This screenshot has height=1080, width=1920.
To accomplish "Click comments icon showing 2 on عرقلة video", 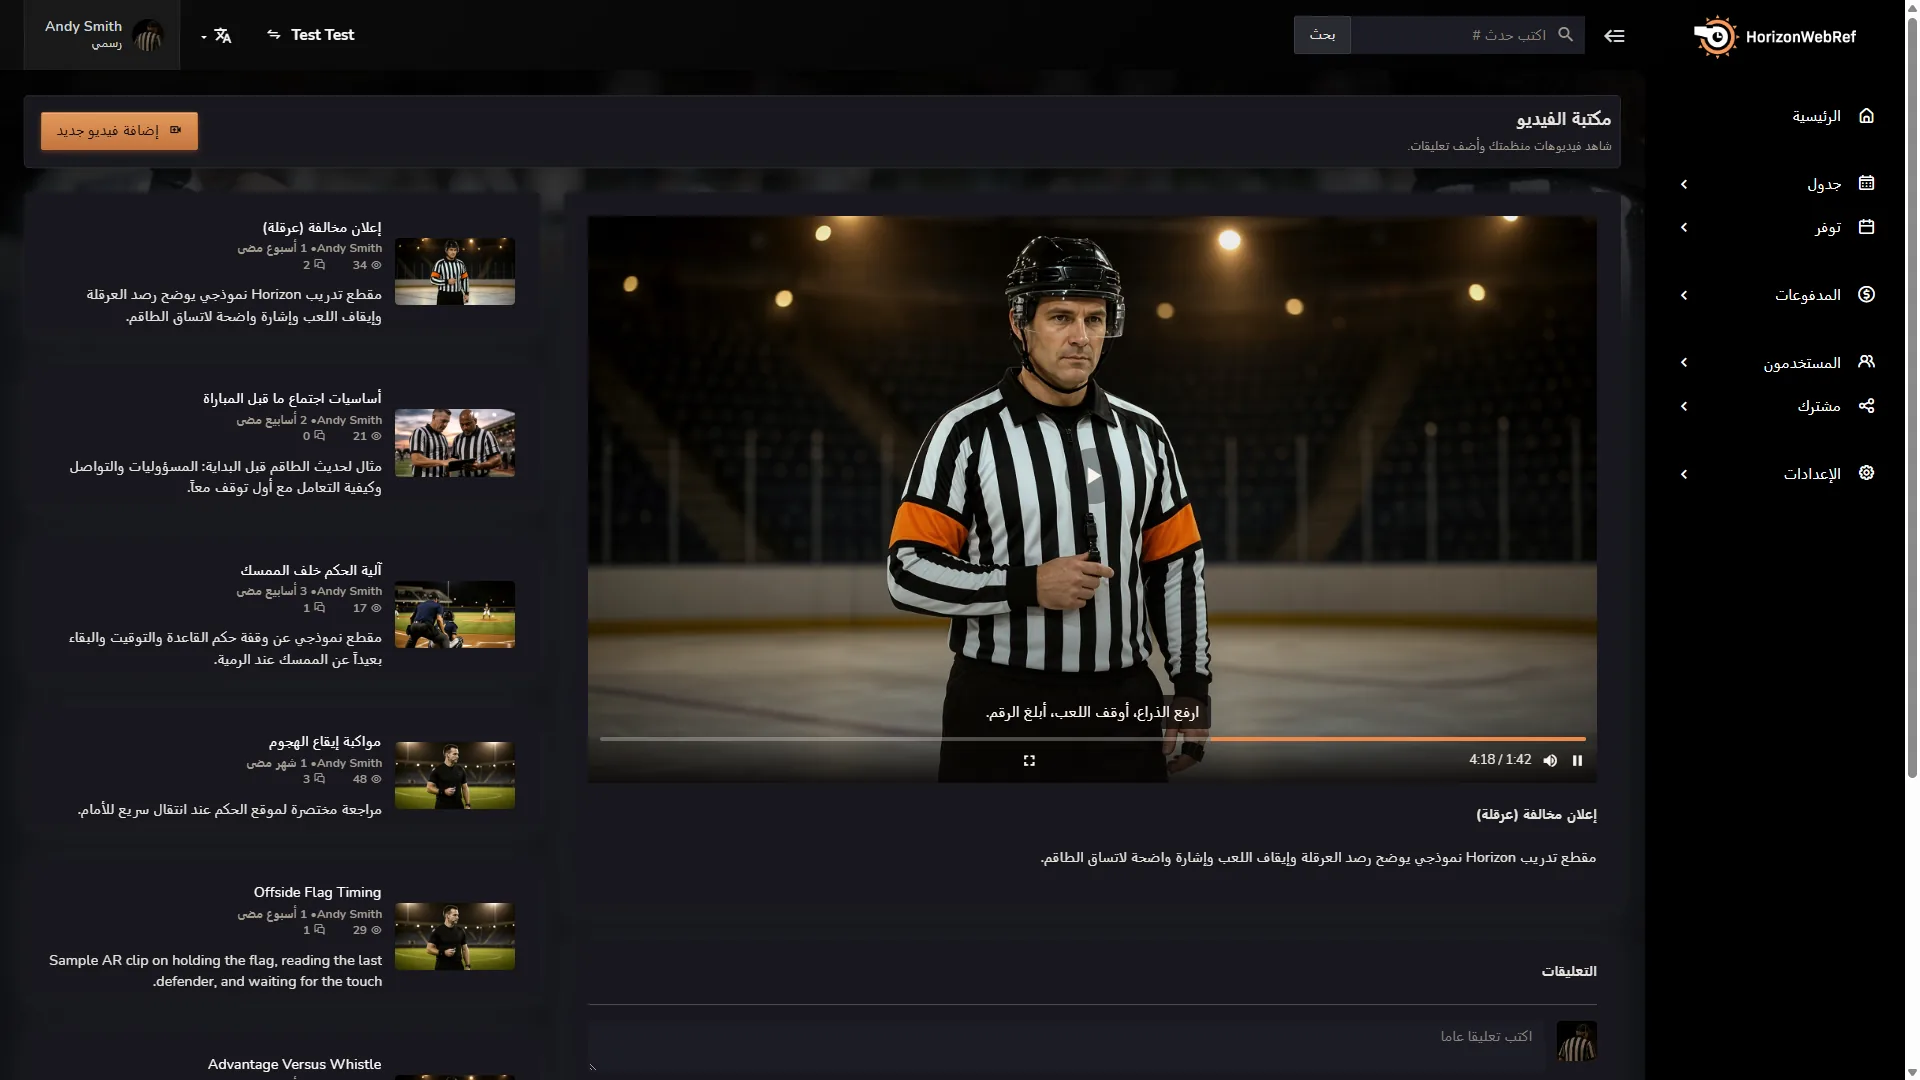I will click(x=320, y=266).
